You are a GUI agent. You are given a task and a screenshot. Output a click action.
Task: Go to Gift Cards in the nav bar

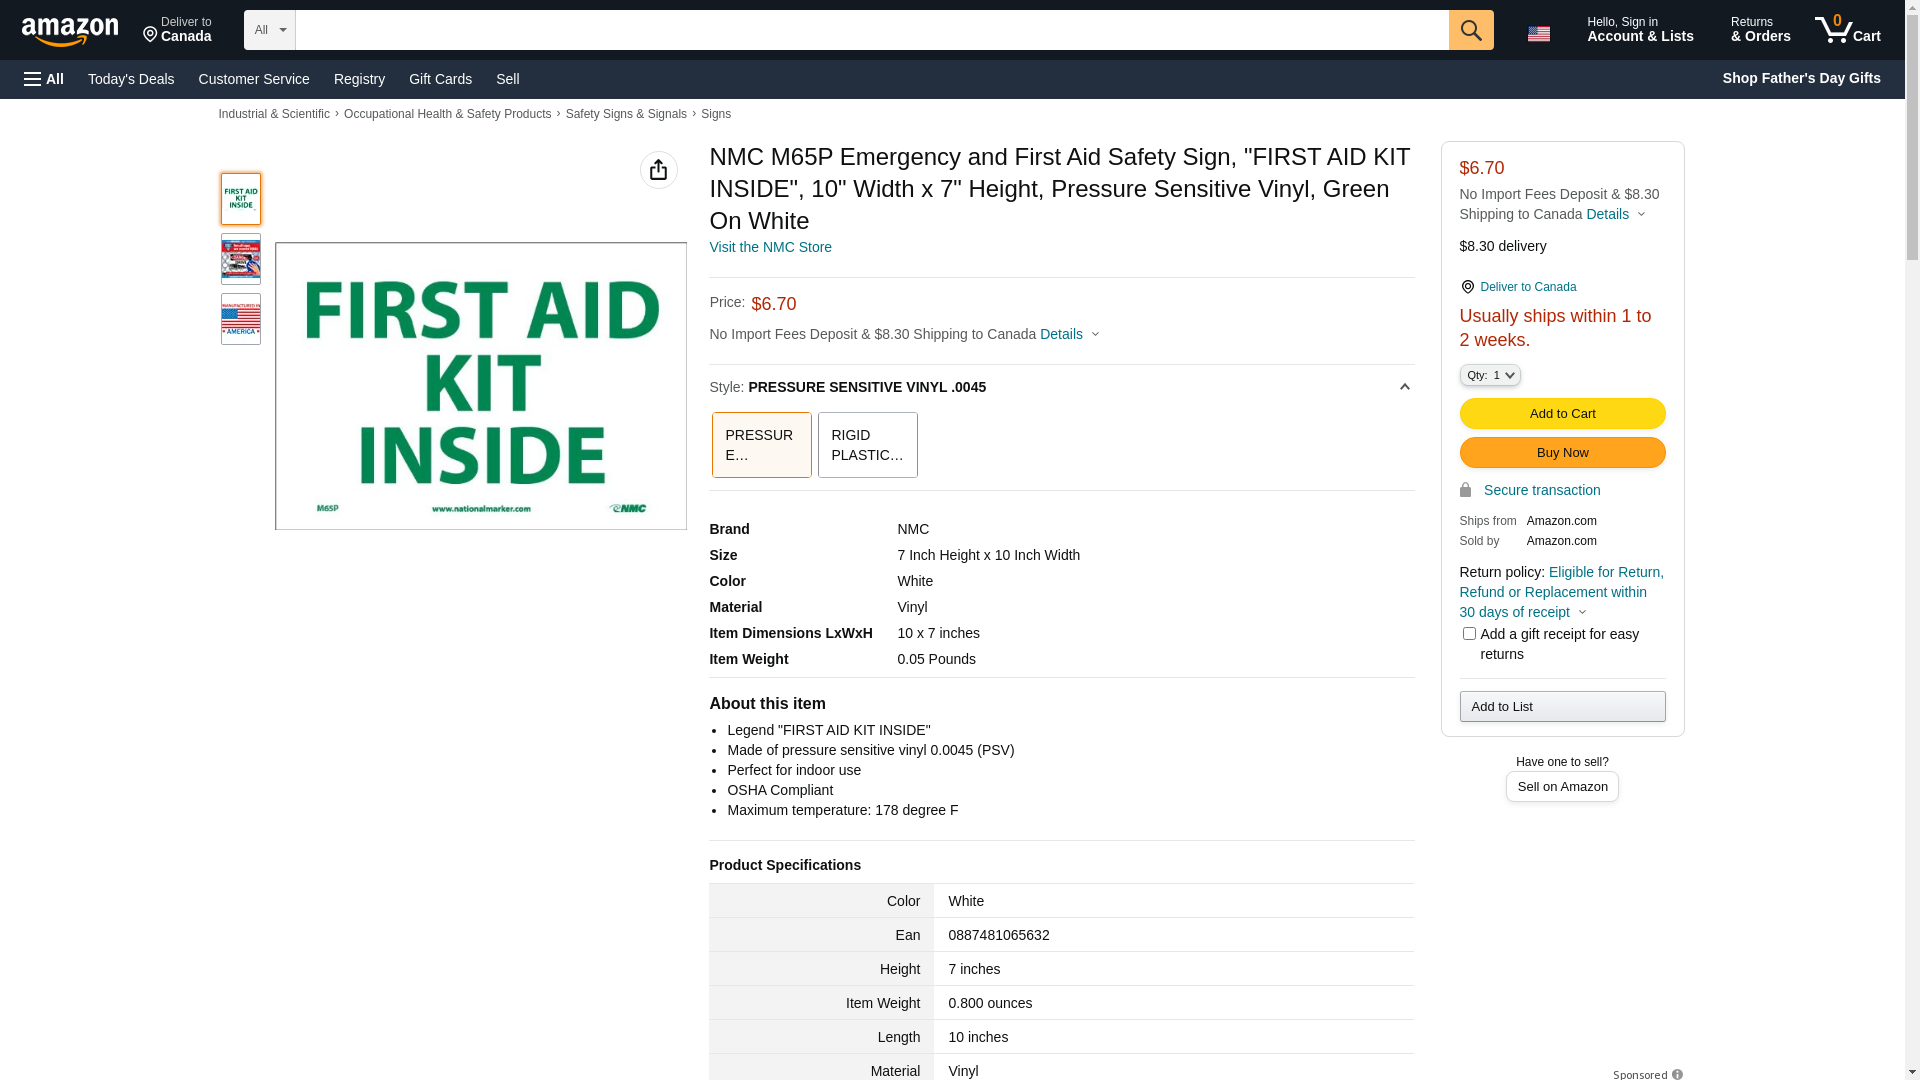click(440, 79)
